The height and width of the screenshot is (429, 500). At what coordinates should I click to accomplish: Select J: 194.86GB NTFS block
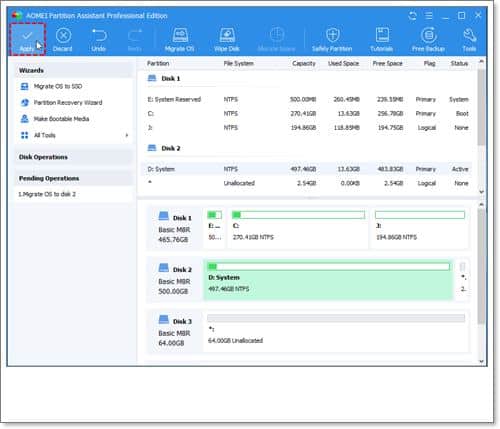[x=420, y=228]
